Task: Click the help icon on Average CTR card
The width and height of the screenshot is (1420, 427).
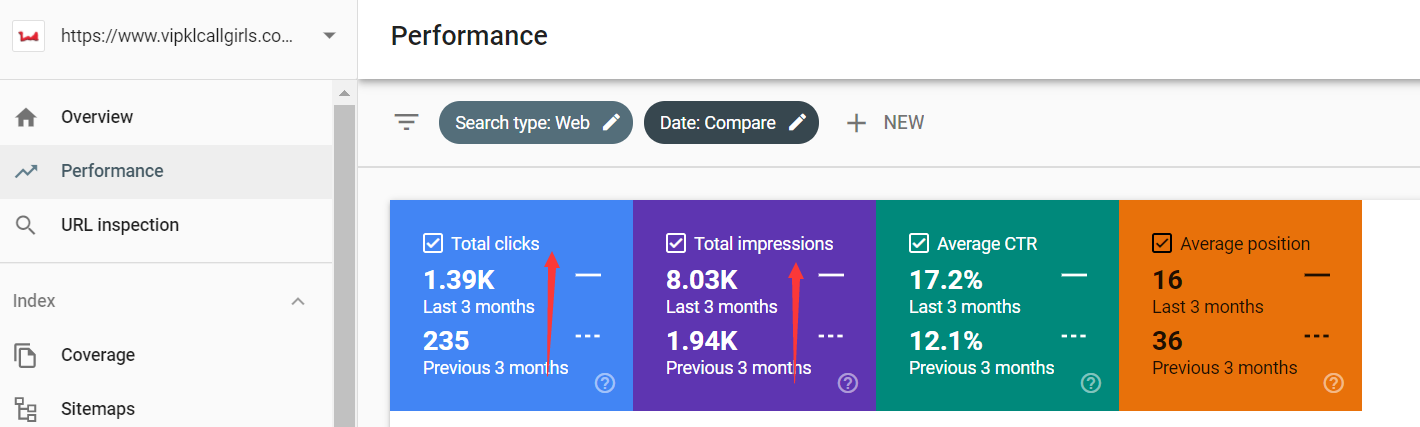Action: pos(1091,383)
